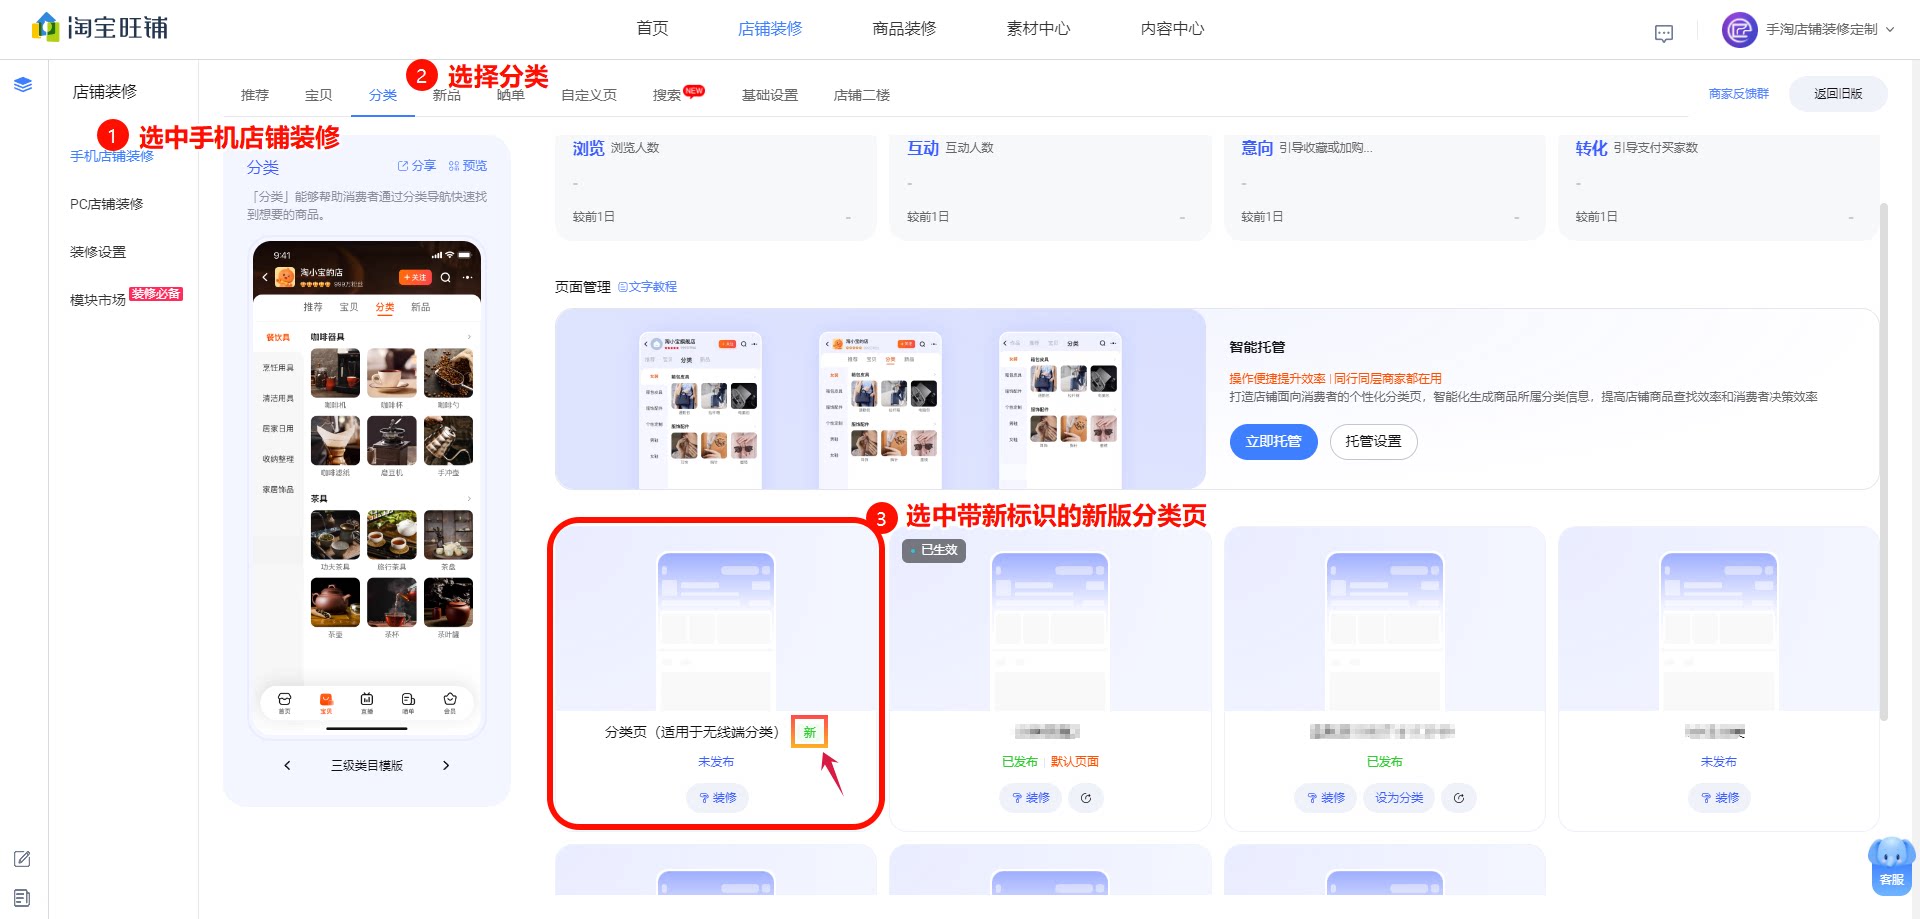The height and width of the screenshot is (919, 1920).
Task: Click the 设为分类 button
Action: tap(1399, 798)
